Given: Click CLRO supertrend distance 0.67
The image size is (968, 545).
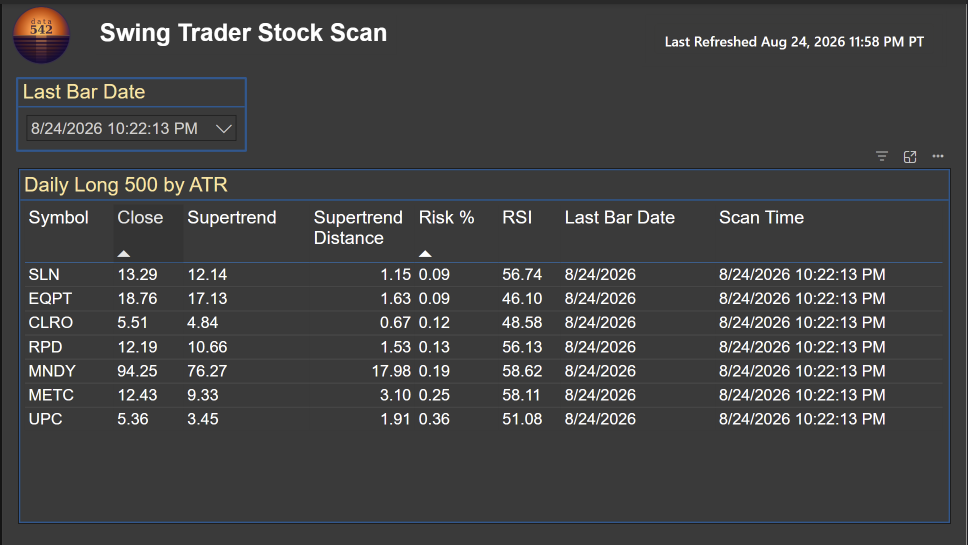Looking at the screenshot, I should (395, 323).
